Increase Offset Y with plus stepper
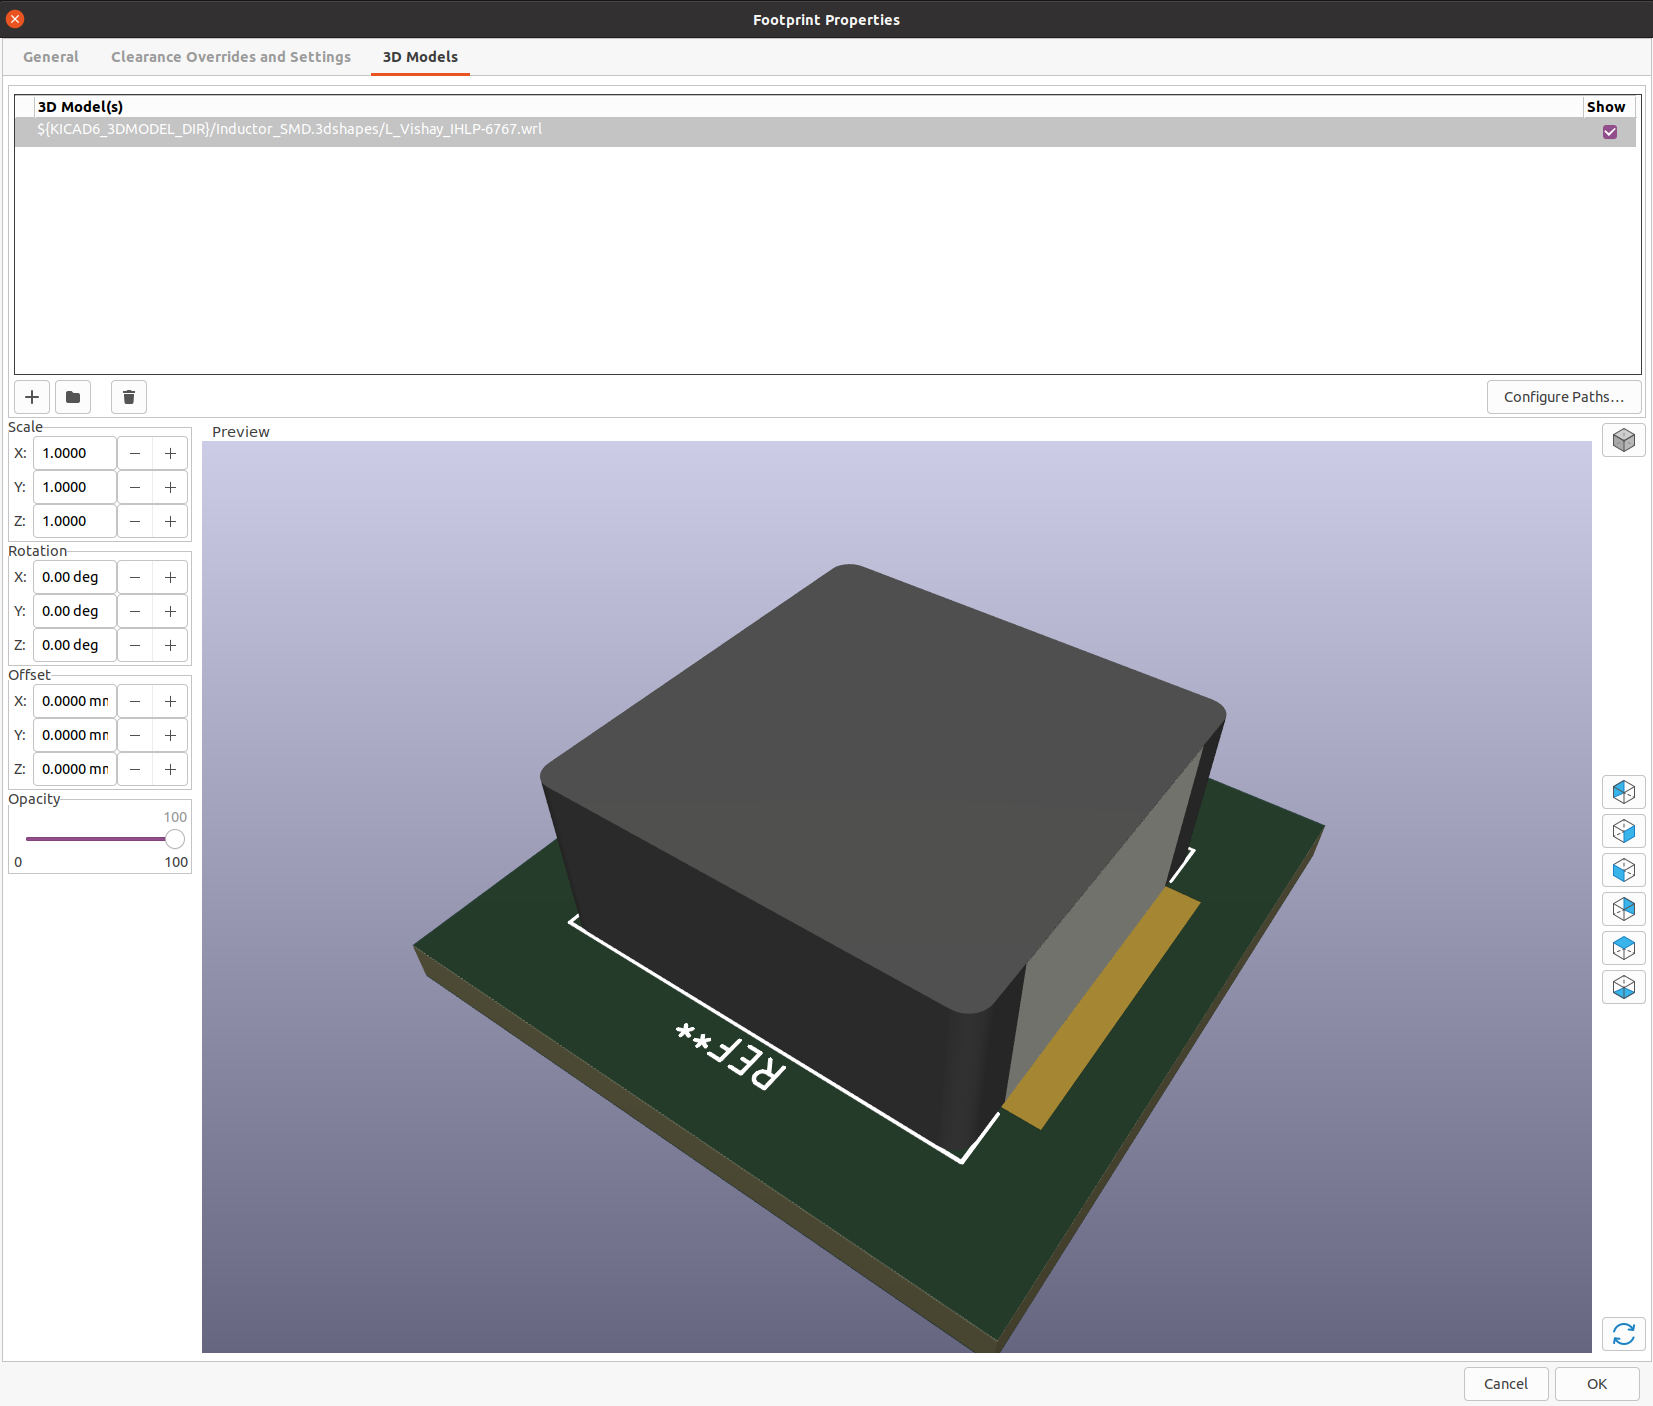 171,735
